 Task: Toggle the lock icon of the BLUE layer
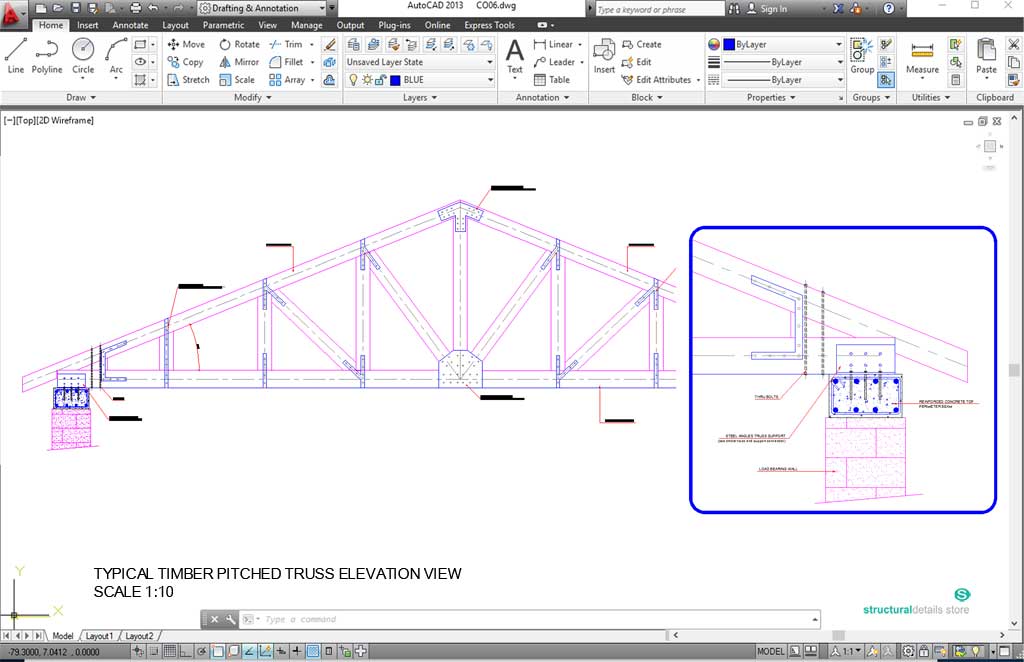(x=381, y=80)
